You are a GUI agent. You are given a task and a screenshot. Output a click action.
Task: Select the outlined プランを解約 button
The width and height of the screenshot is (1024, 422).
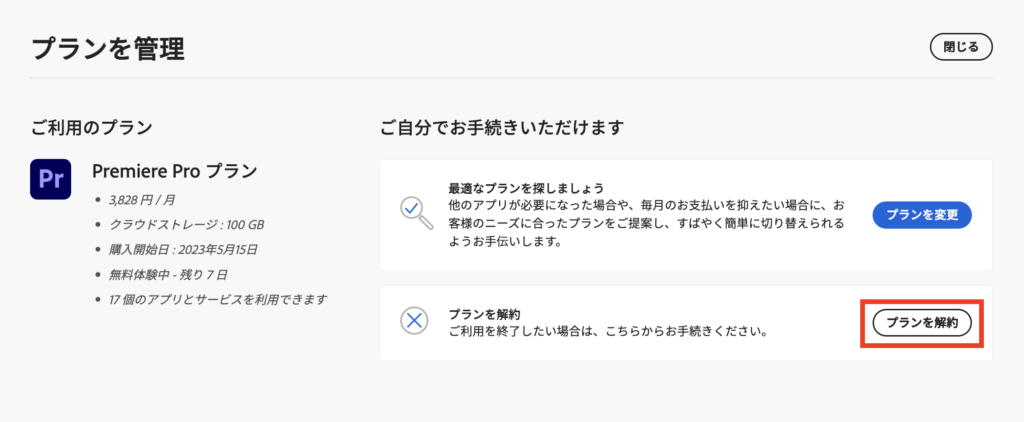(x=922, y=323)
